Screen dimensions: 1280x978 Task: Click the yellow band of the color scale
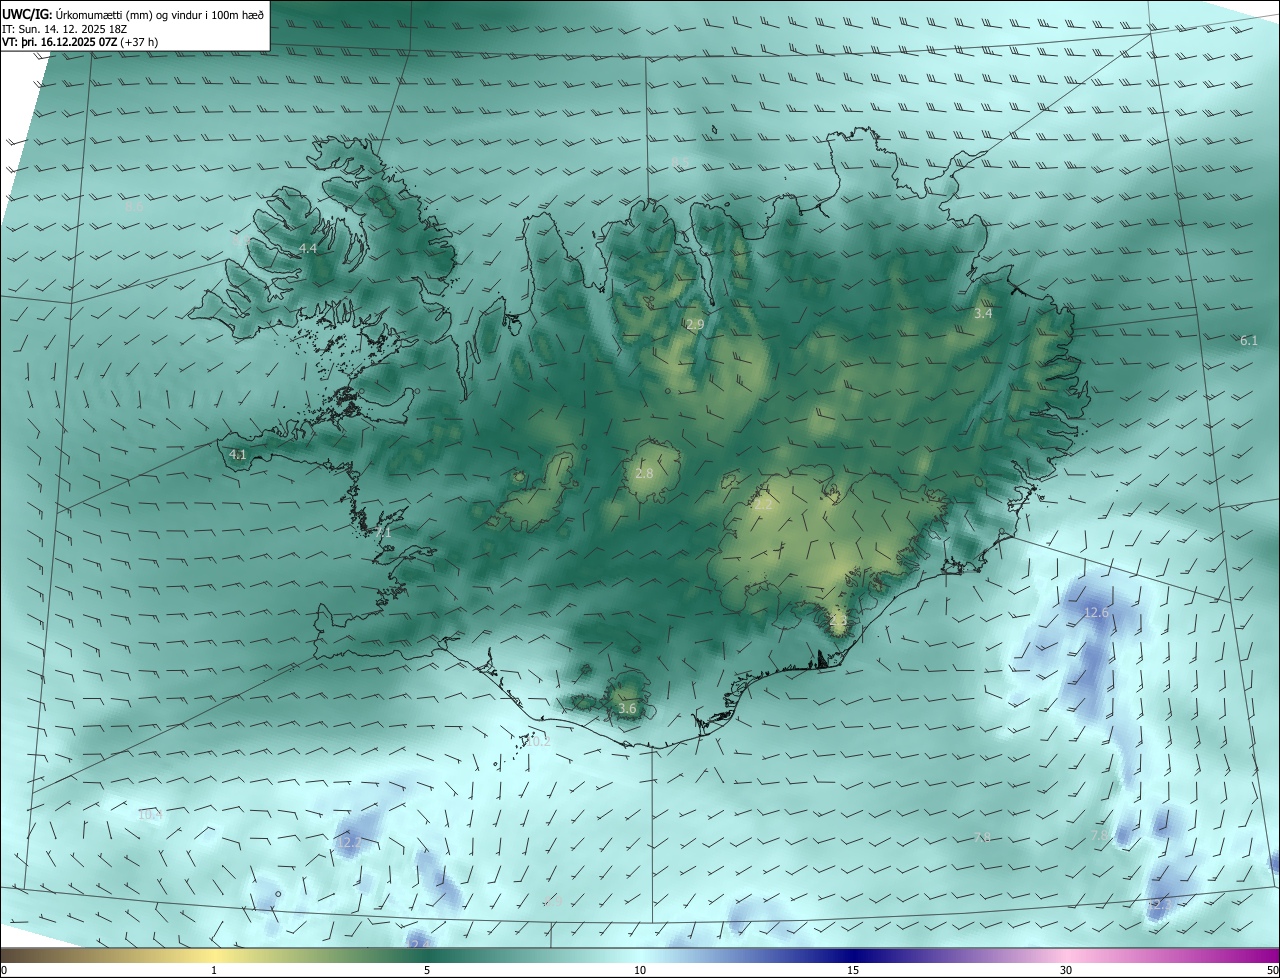coord(215,955)
